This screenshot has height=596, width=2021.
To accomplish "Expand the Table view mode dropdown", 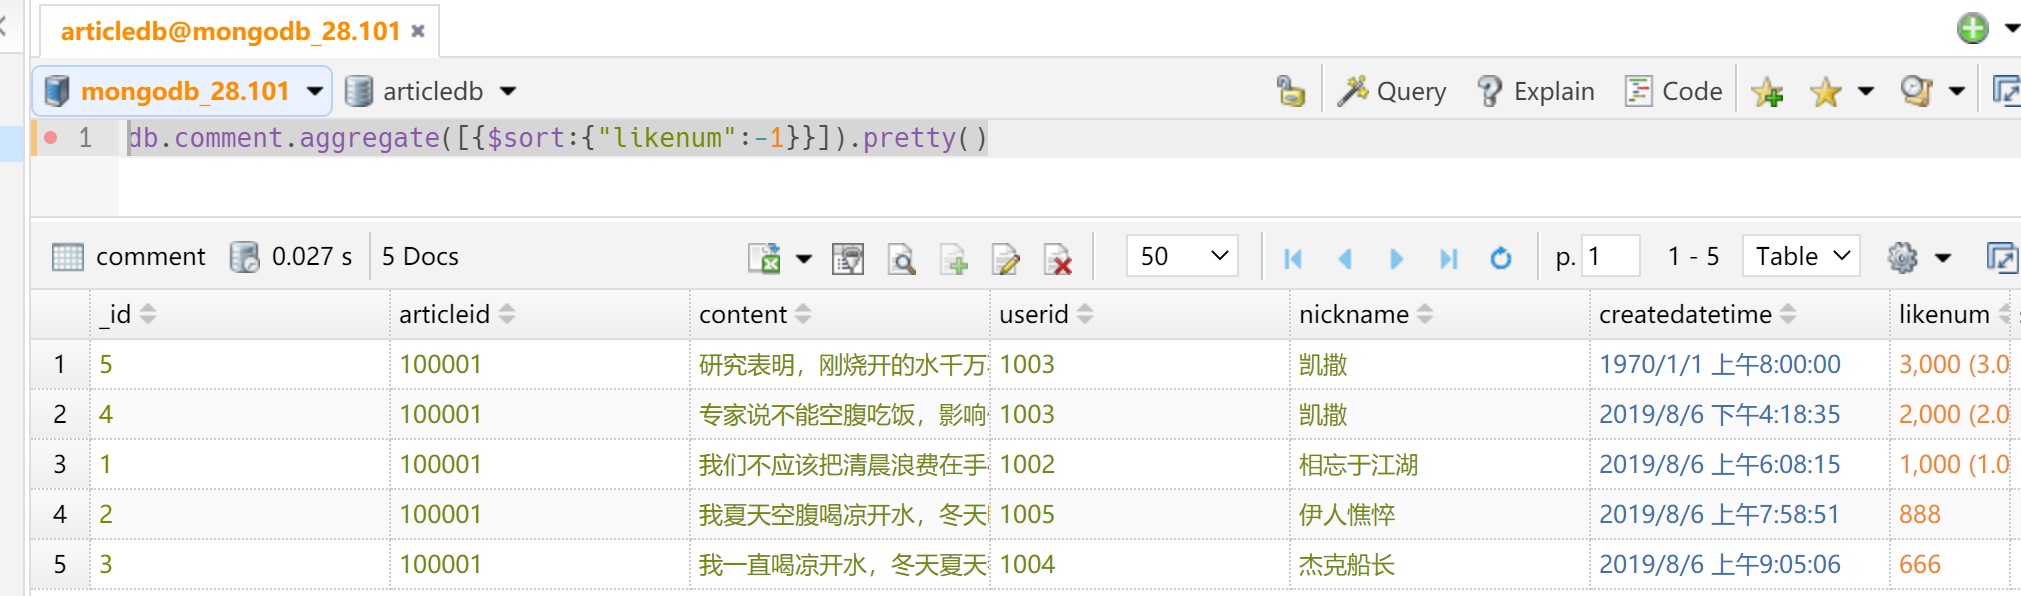I will (1800, 256).
